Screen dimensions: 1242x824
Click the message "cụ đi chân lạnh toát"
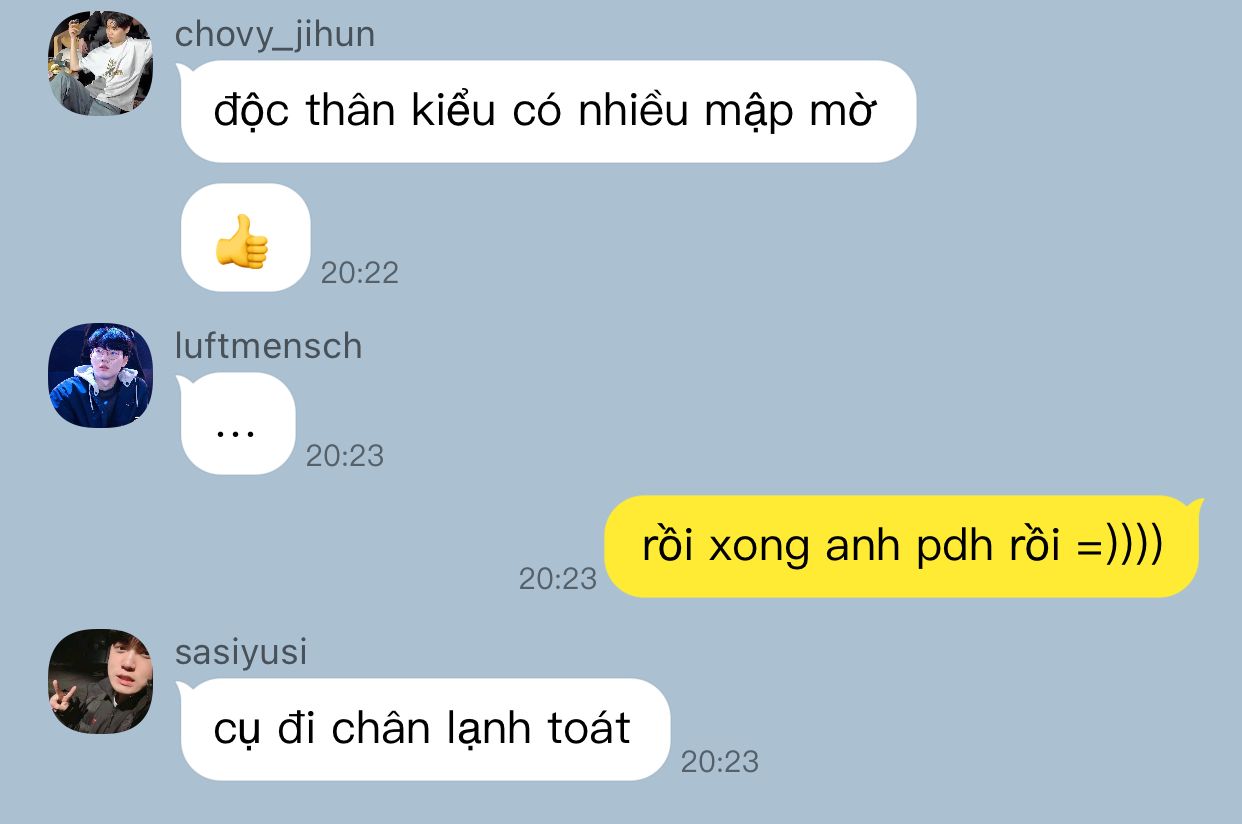(425, 729)
